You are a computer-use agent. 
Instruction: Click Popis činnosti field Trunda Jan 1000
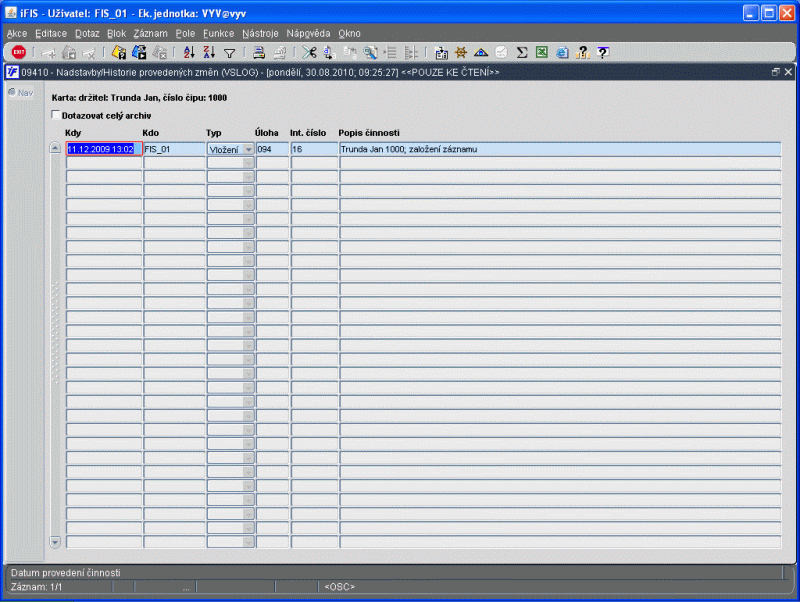point(560,149)
